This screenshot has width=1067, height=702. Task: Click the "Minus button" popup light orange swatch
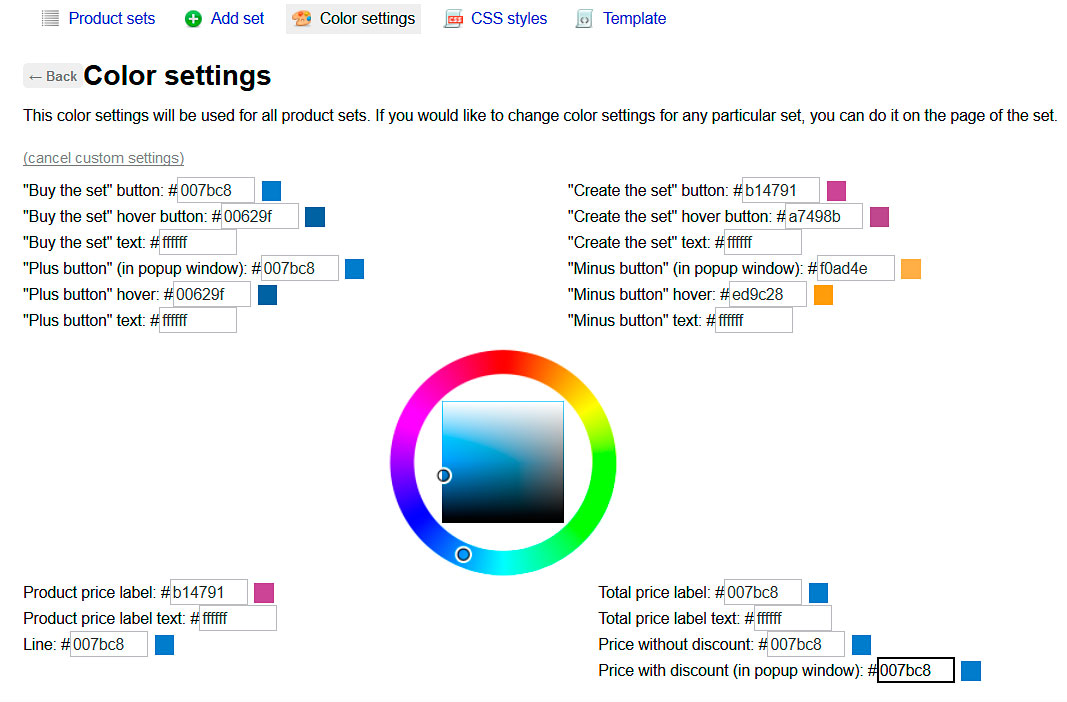click(x=911, y=269)
